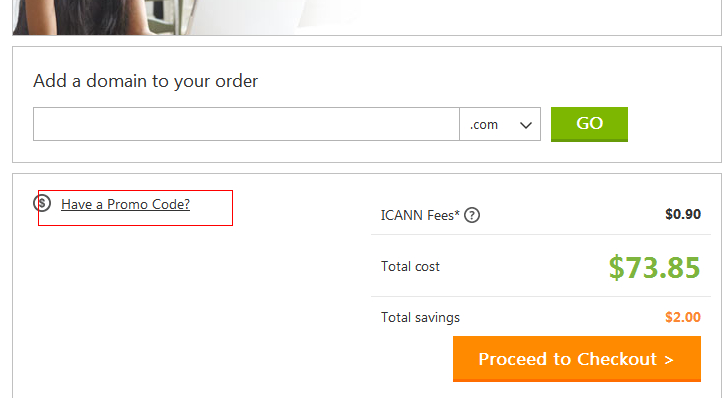Click the dollar-sign promo code icon
Viewport: 725px width, 398px height.
42,203
